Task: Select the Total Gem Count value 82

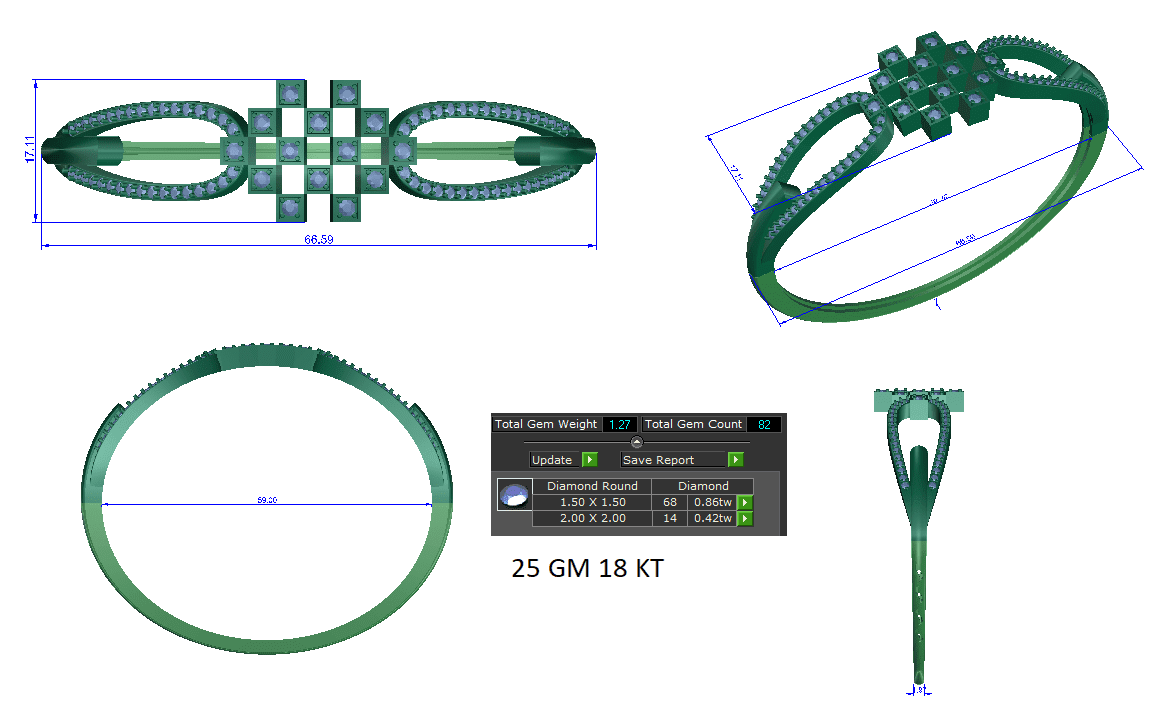Action: coord(763,424)
